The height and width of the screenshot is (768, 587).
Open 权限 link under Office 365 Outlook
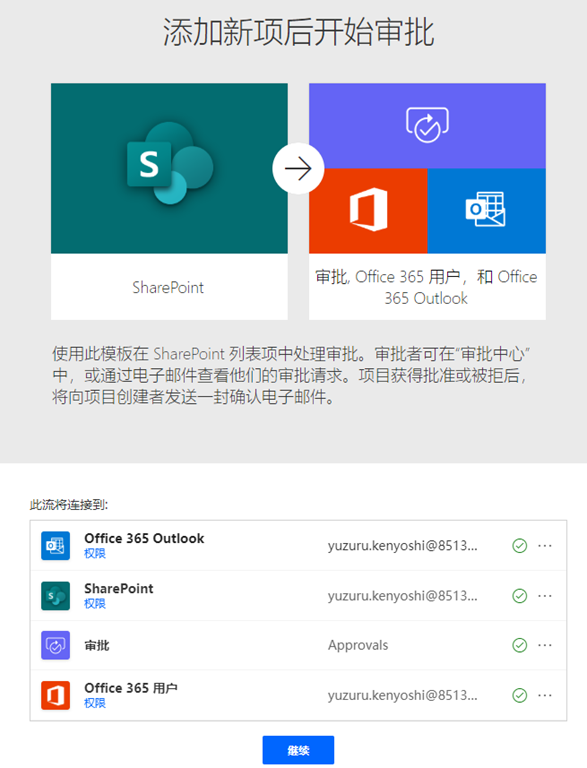tap(95, 553)
